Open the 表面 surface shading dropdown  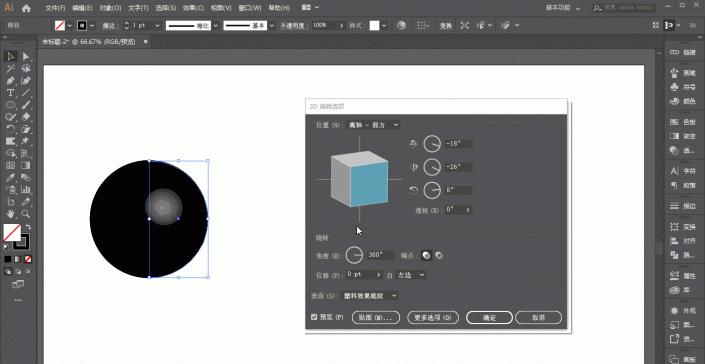point(370,296)
